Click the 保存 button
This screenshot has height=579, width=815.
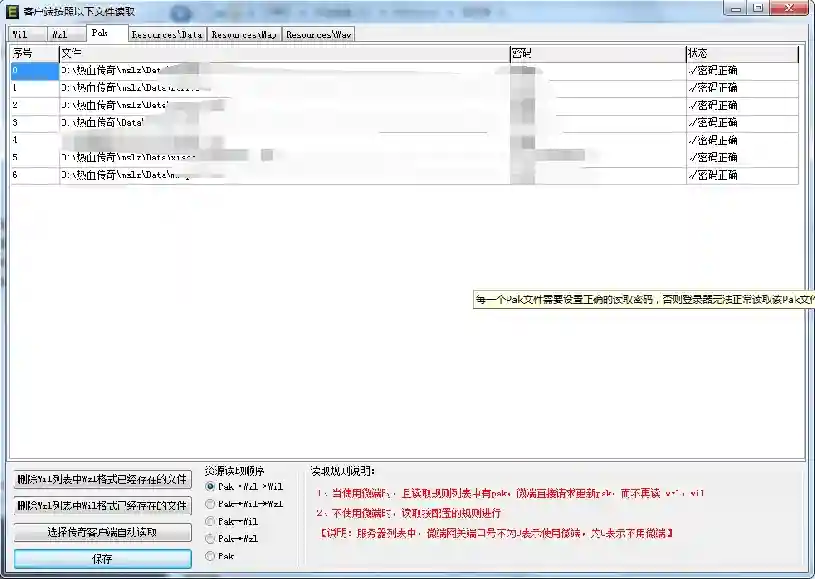(x=102, y=559)
